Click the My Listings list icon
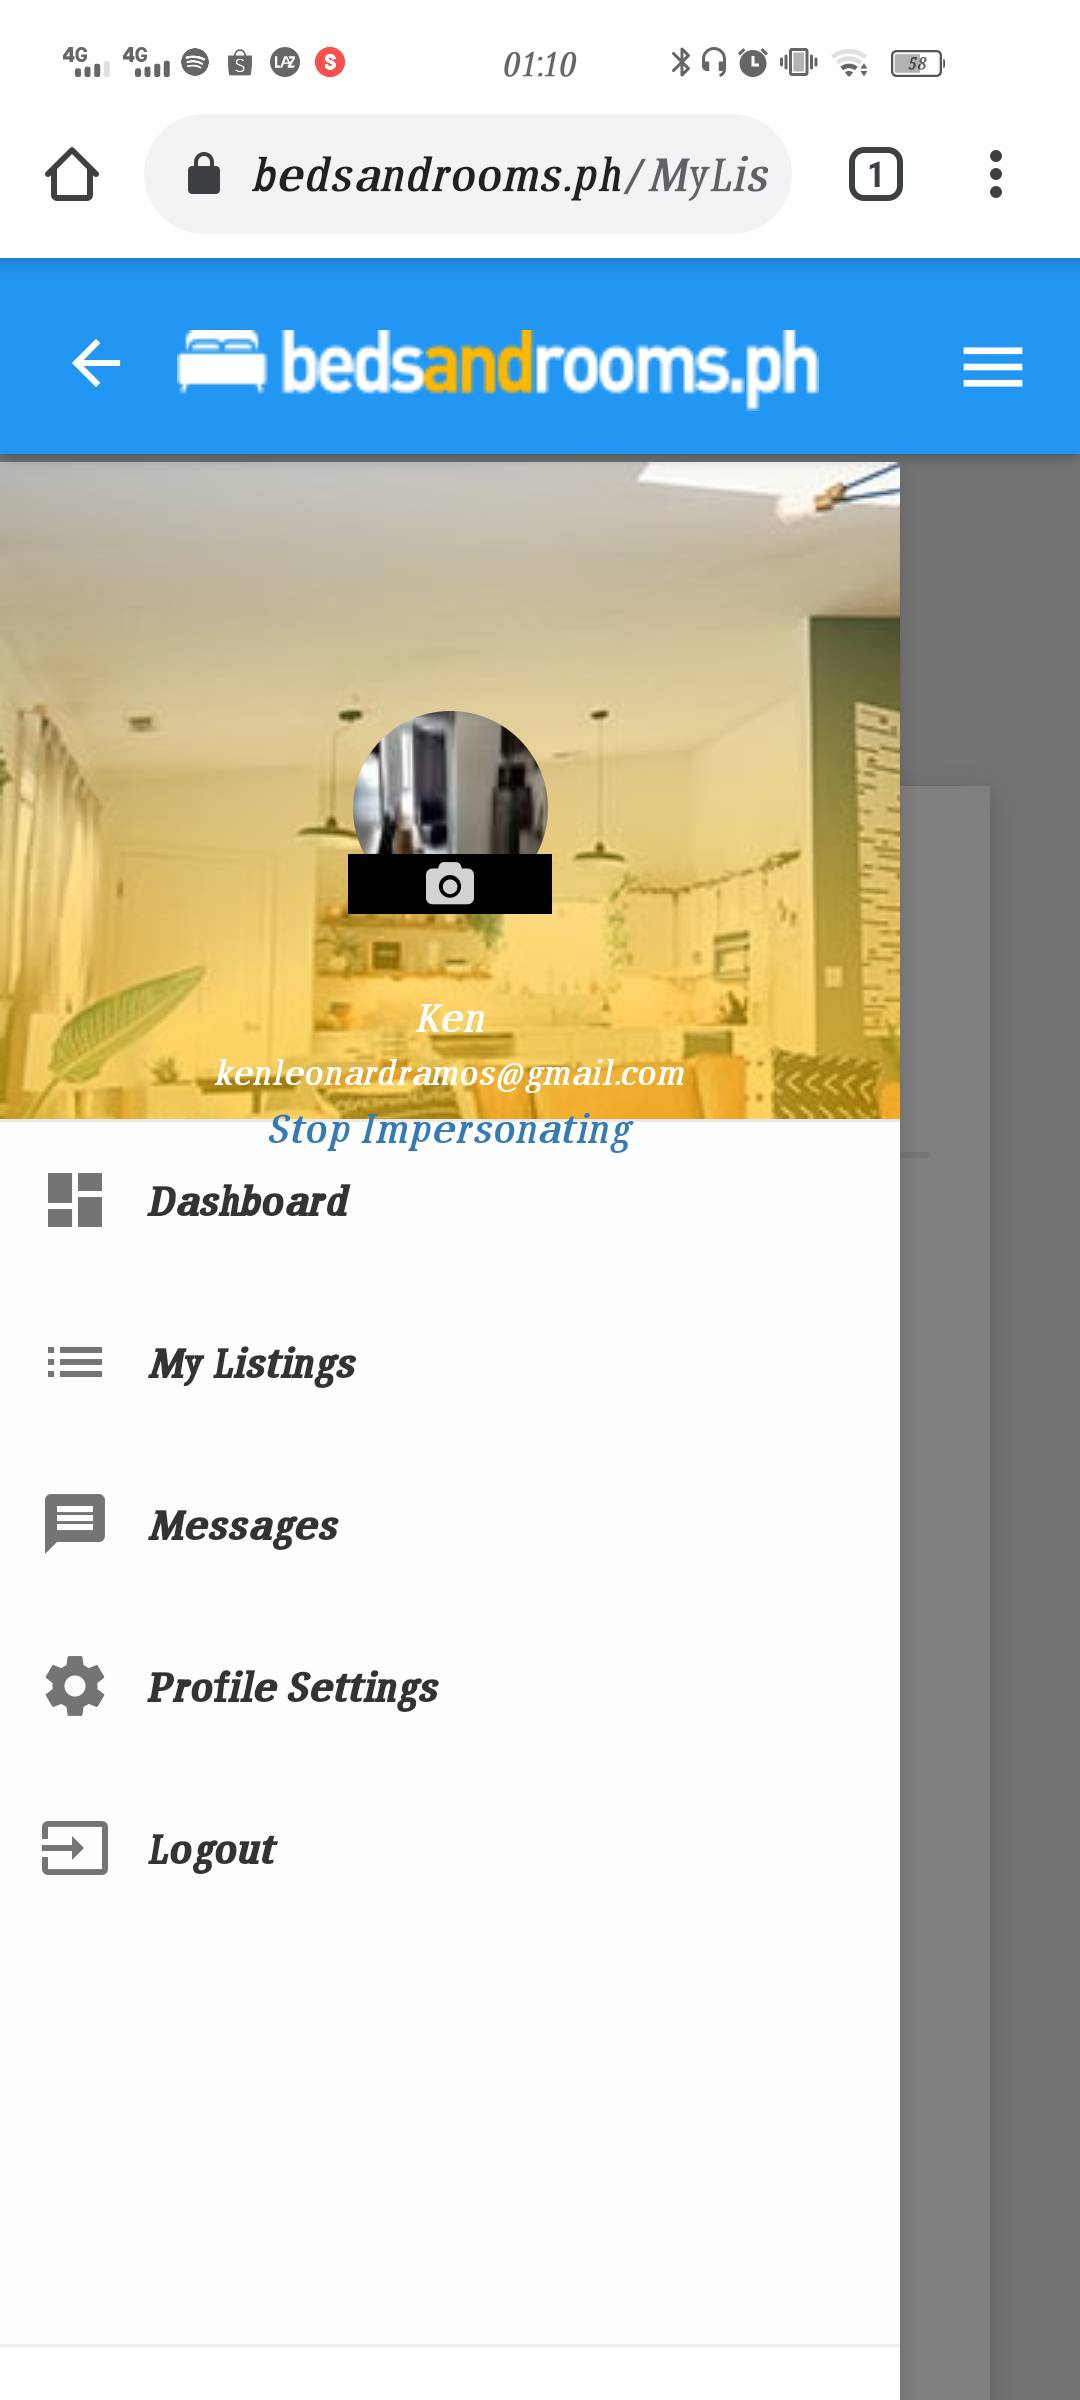1080x2400 pixels. (x=75, y=1362)
